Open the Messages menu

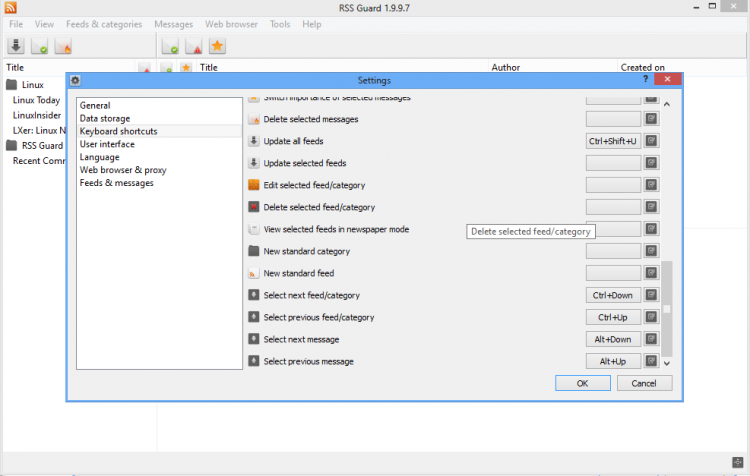(x=173, y=24)
